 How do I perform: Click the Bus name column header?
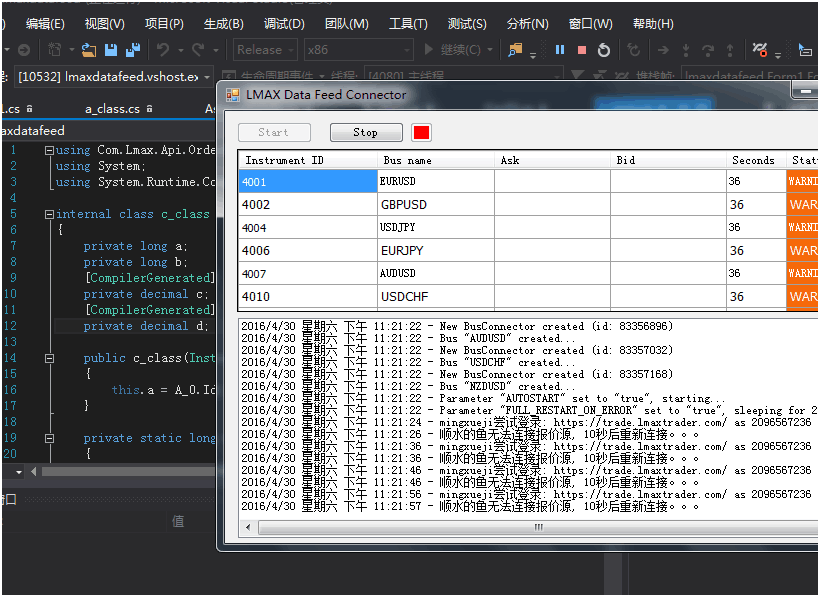click(436, 160)
